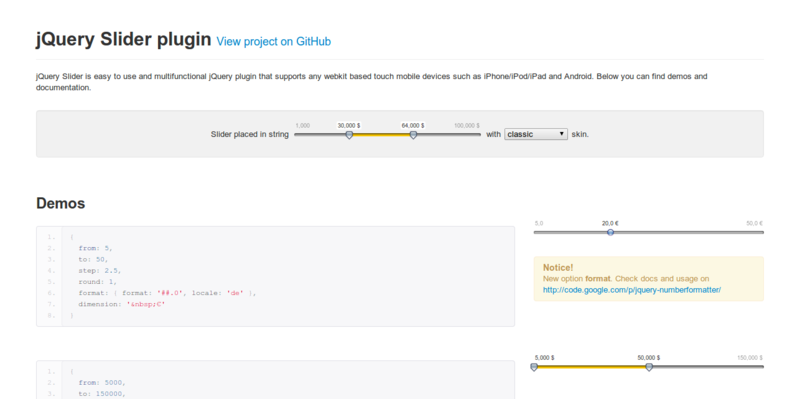Click the jQuery Slider plugin heading
This screenshot has height=399, width=800.
coord(123,39)
